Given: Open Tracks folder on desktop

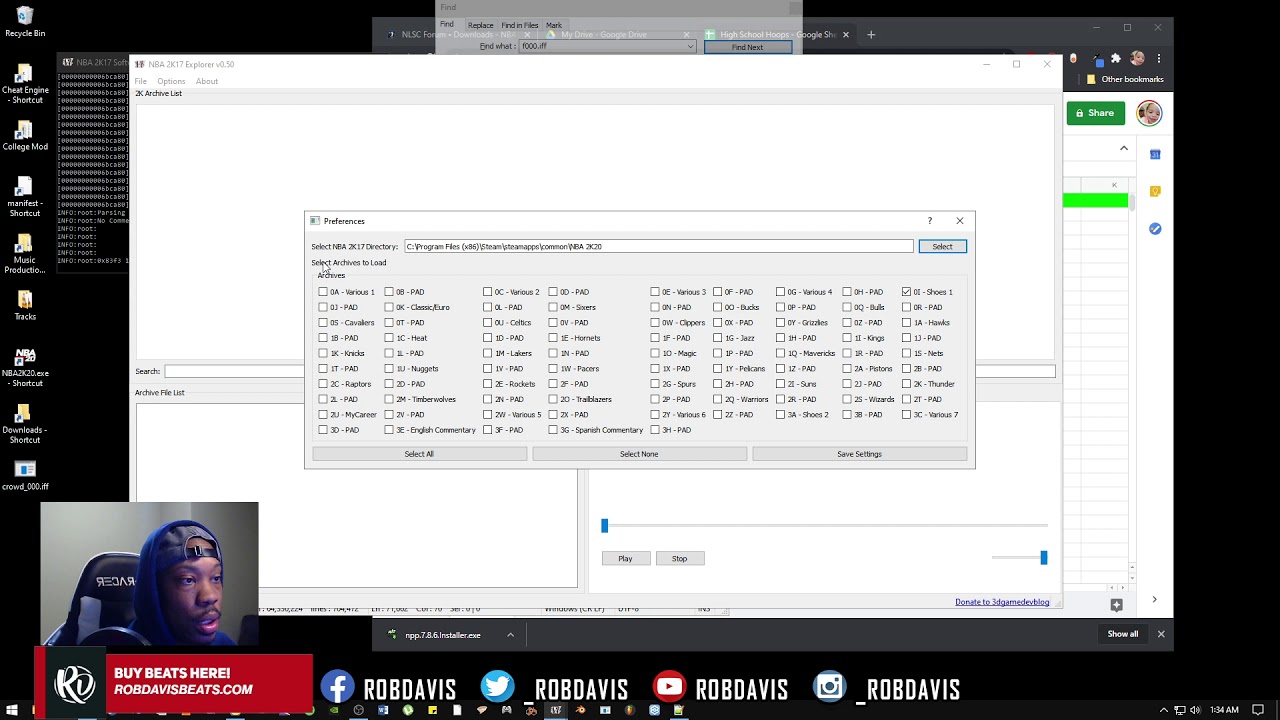Looking at the screenshot, I should pos(25,305).
